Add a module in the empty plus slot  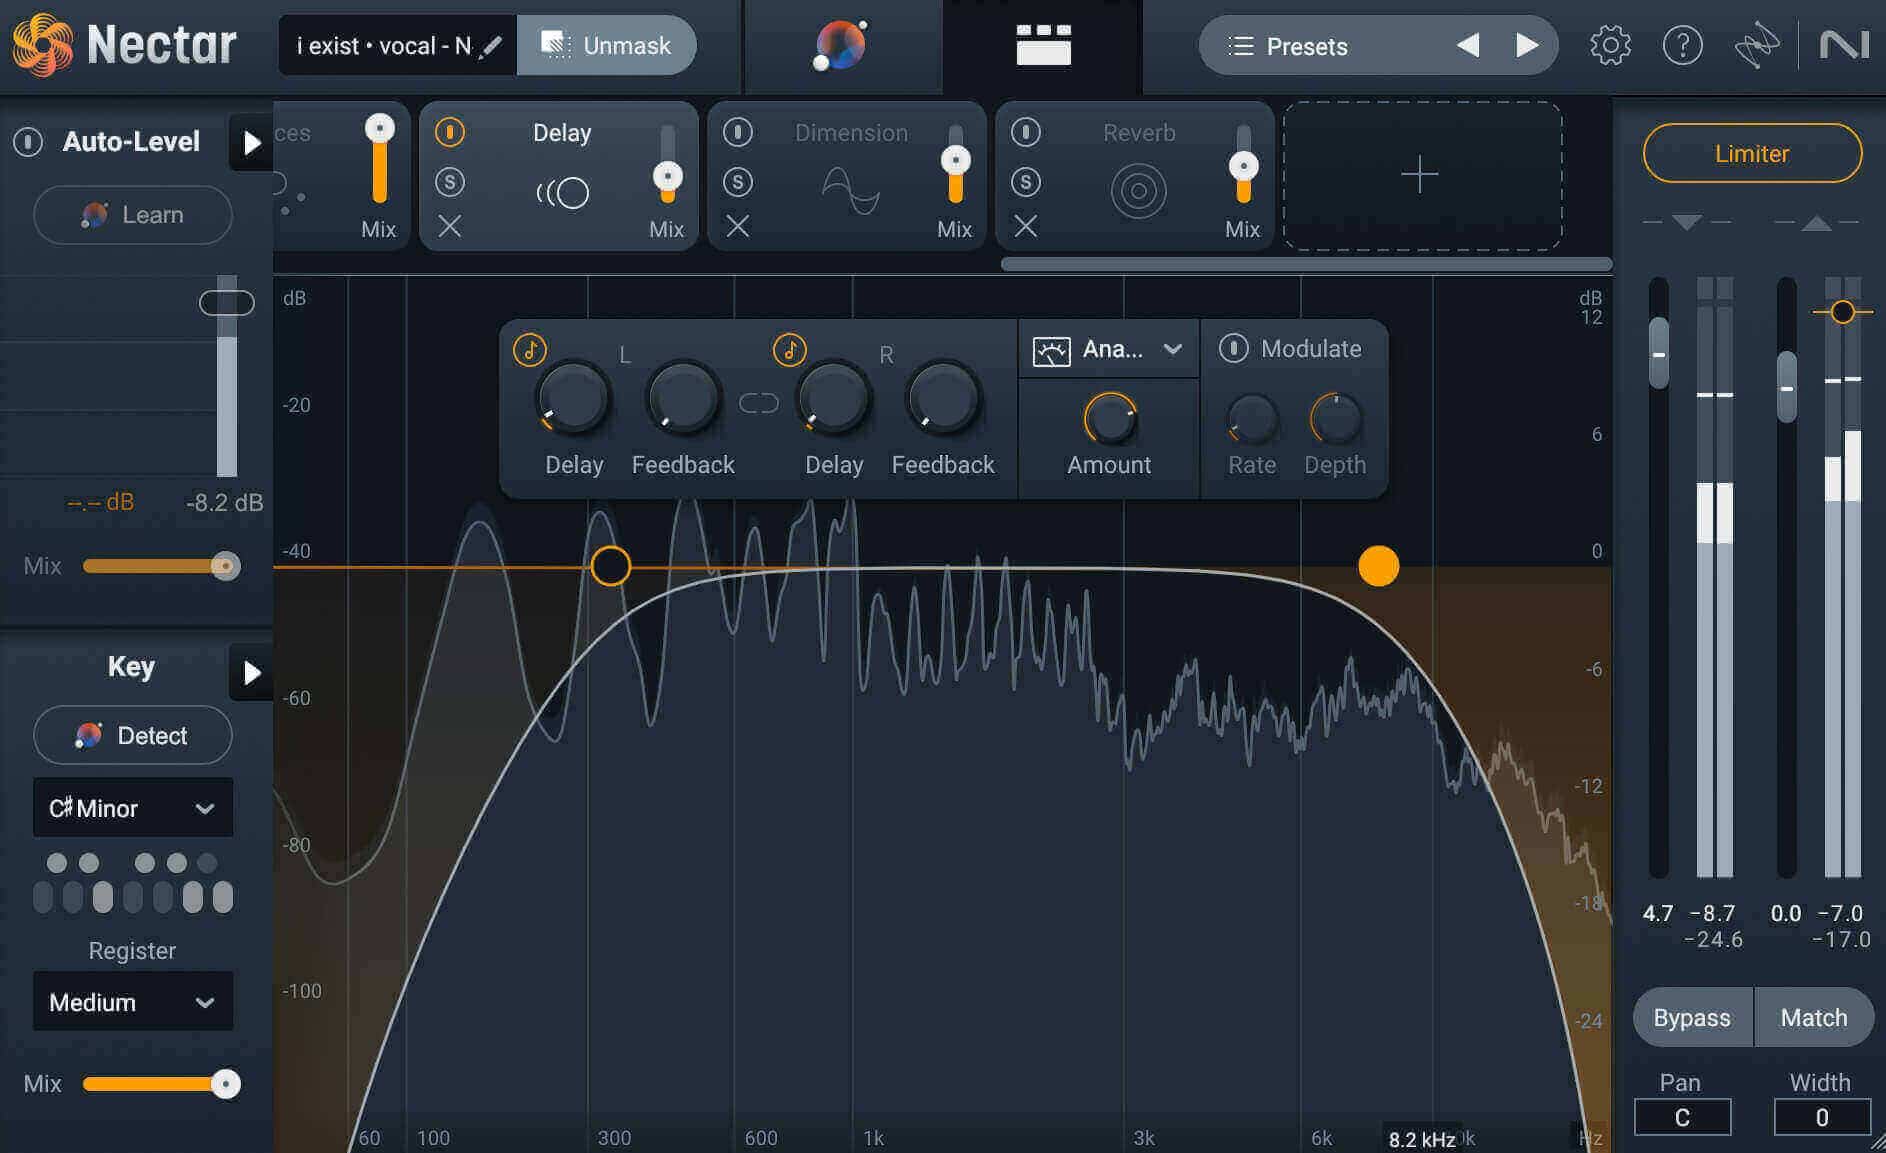(x=1422, y=175)
